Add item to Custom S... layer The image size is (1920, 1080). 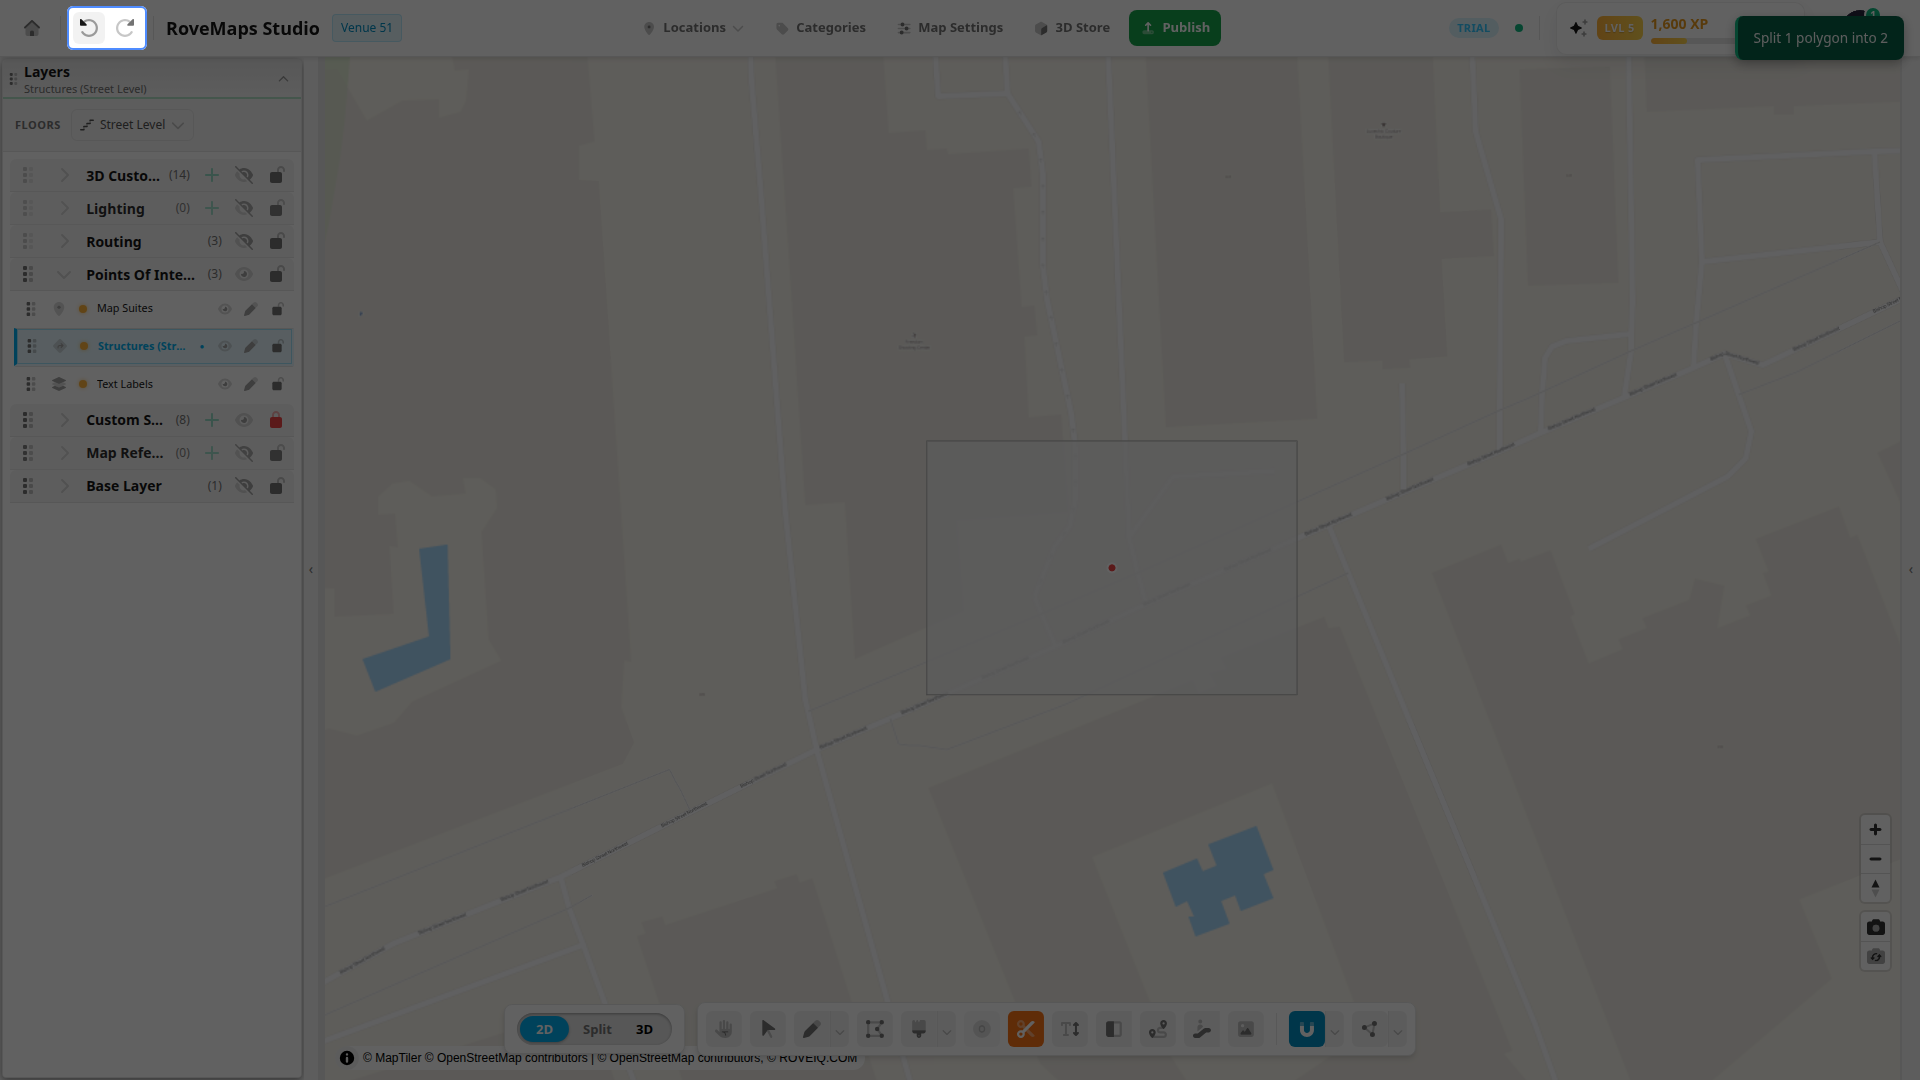pyautogui.click(x=212, y=420)
